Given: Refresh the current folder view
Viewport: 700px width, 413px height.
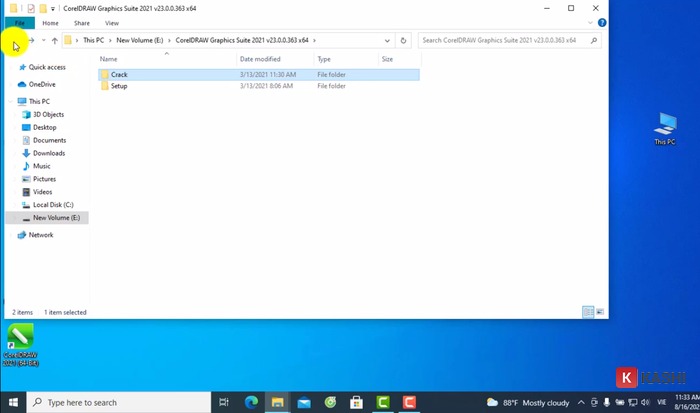Looking at the screenshot, I should [403, 41].
